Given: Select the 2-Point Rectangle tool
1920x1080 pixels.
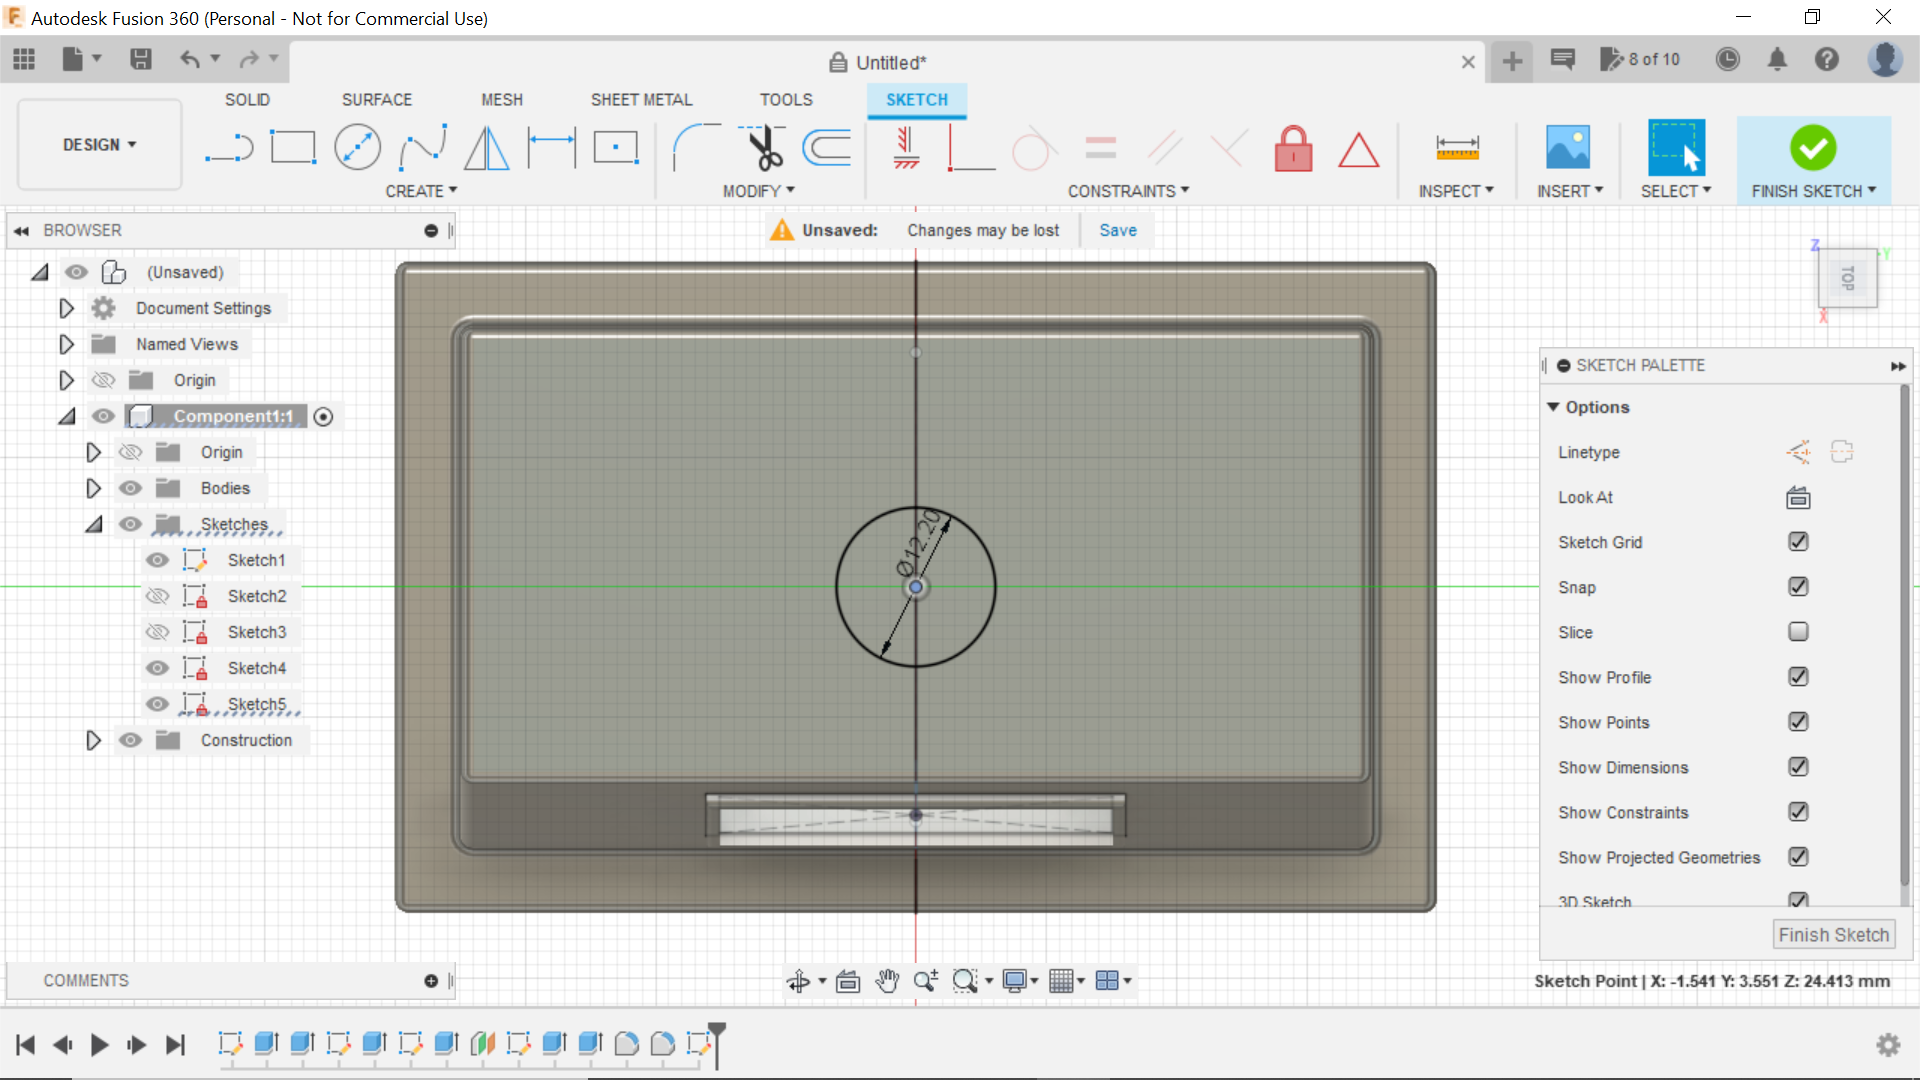Looking at the screenshot, I should tap(292, 147).
